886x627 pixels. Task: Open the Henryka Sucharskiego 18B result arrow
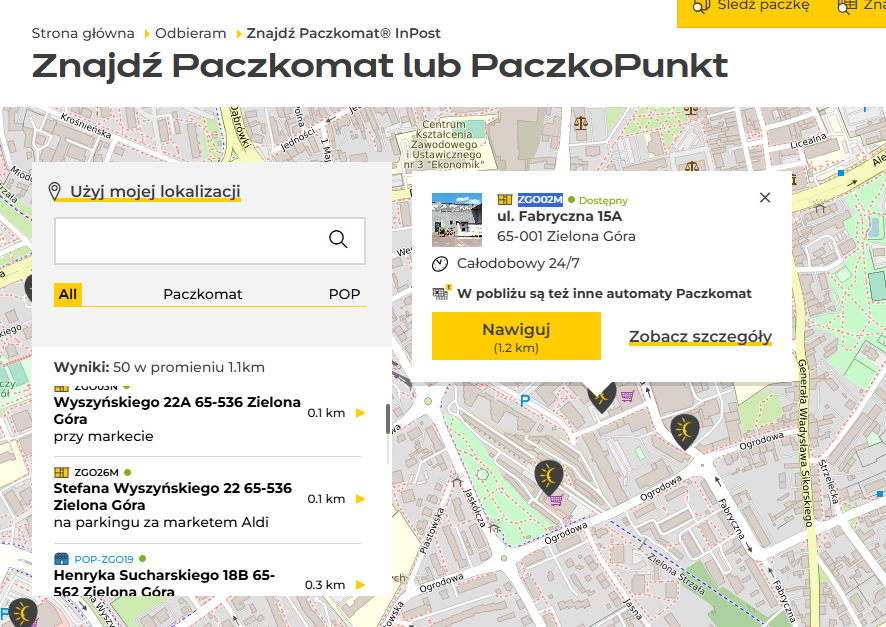[360, 585]
